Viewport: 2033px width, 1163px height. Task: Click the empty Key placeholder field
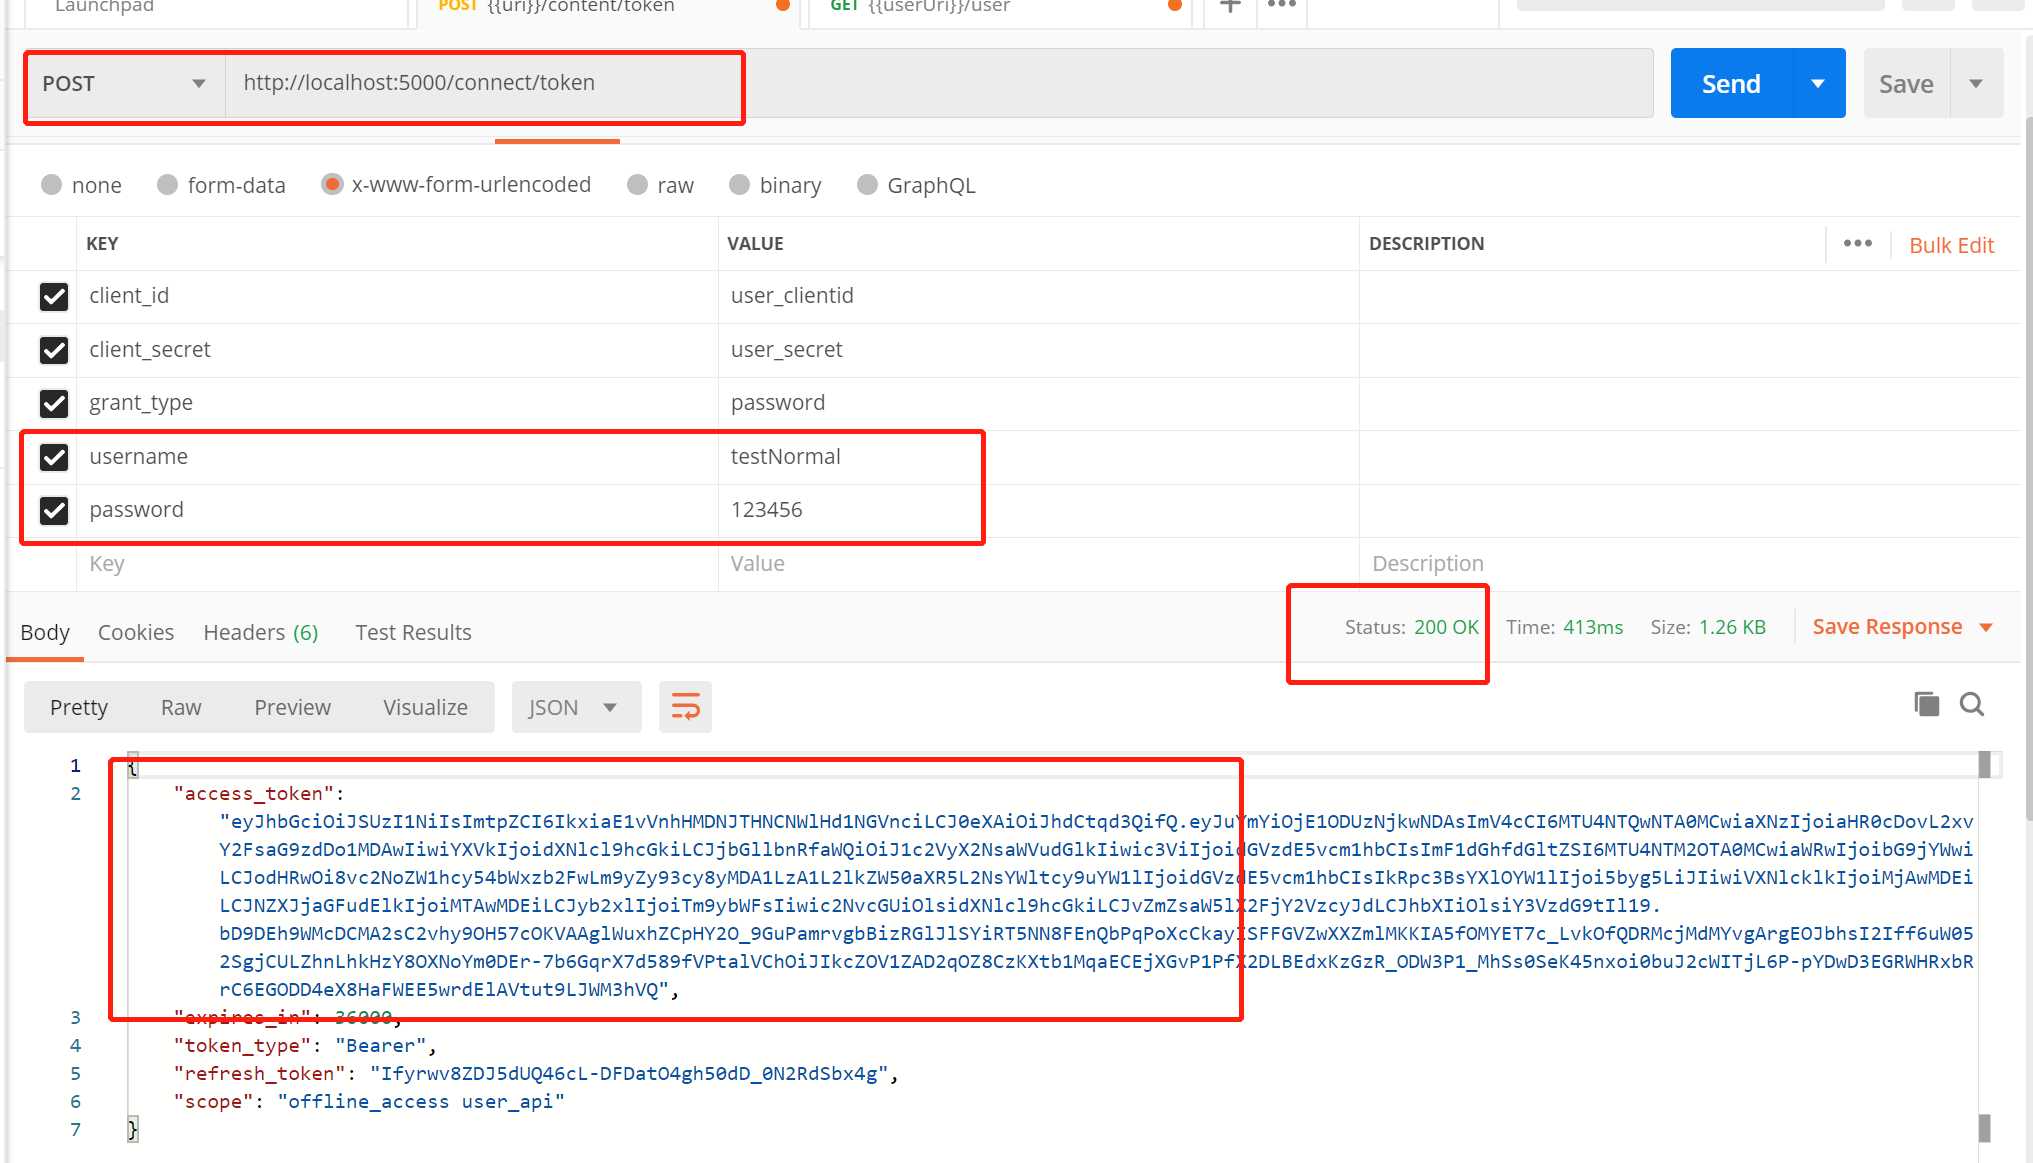(397, 564)
